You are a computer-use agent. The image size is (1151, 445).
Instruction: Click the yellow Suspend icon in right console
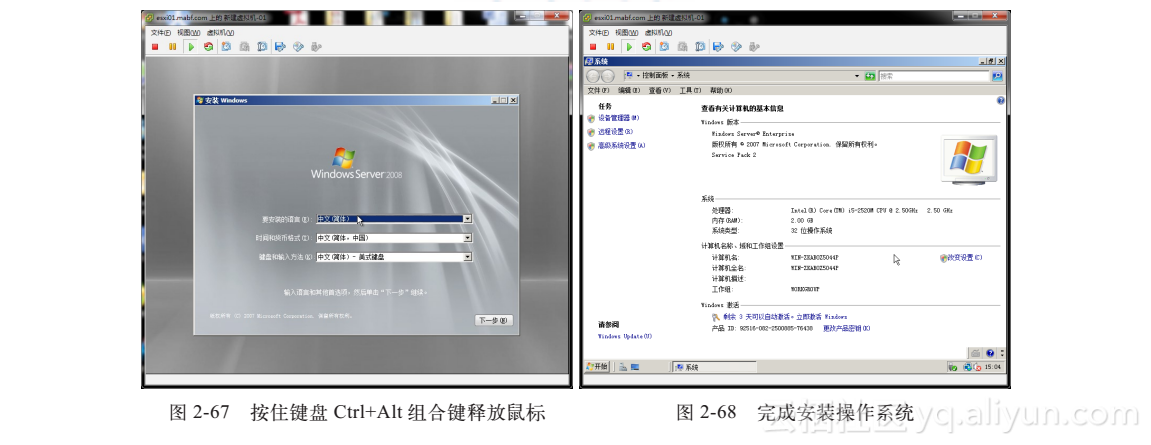click(610, 46)
